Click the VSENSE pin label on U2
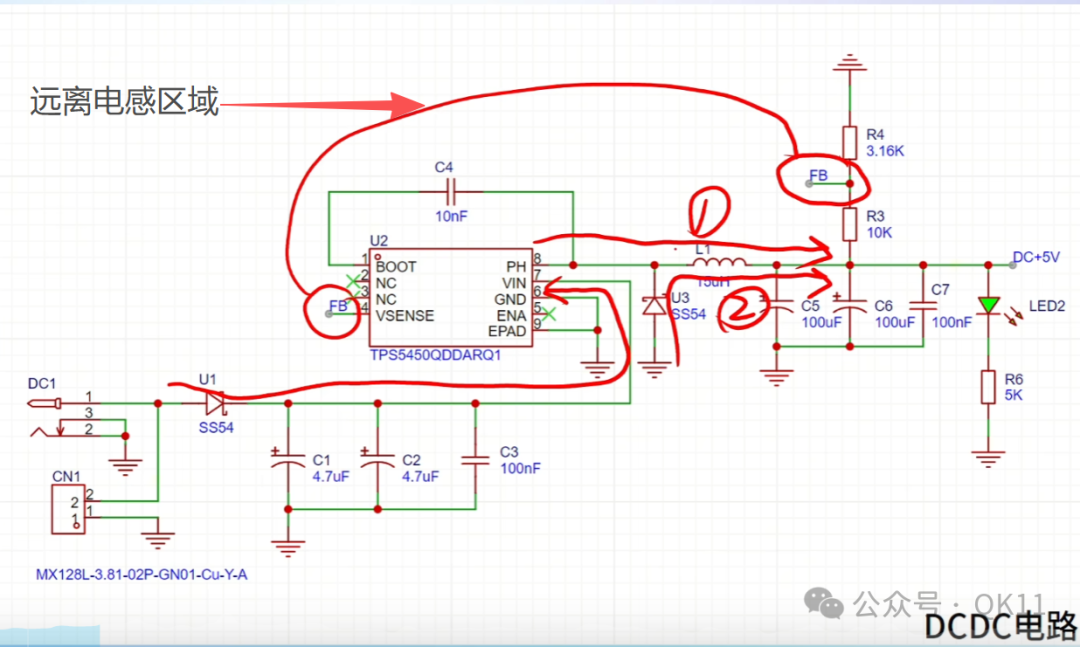 pyautogui.click(x=405, y=316)
